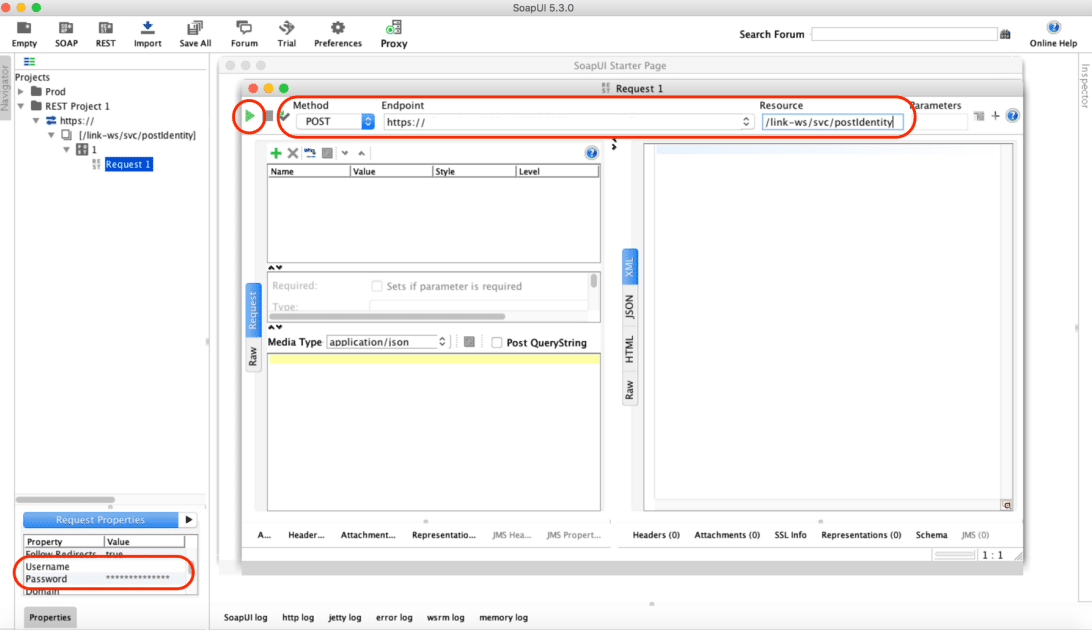Submit the request with green play button

(249, 116)
